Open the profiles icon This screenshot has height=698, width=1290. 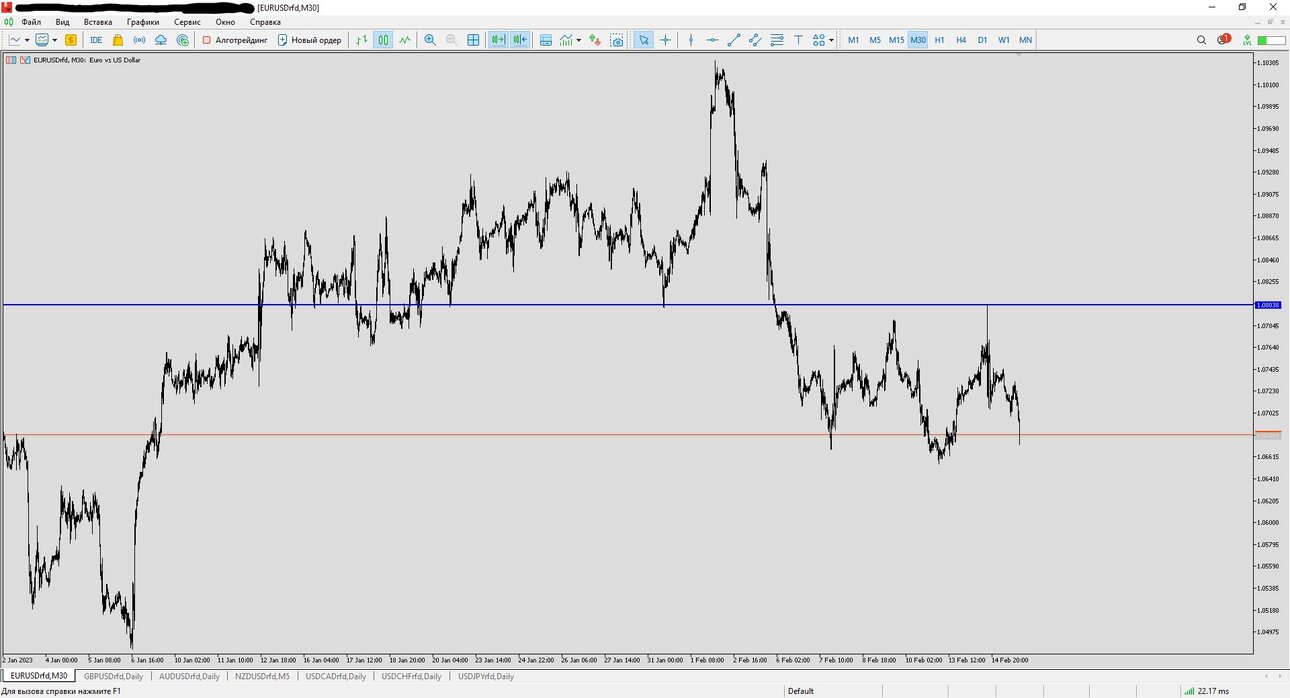42,40
